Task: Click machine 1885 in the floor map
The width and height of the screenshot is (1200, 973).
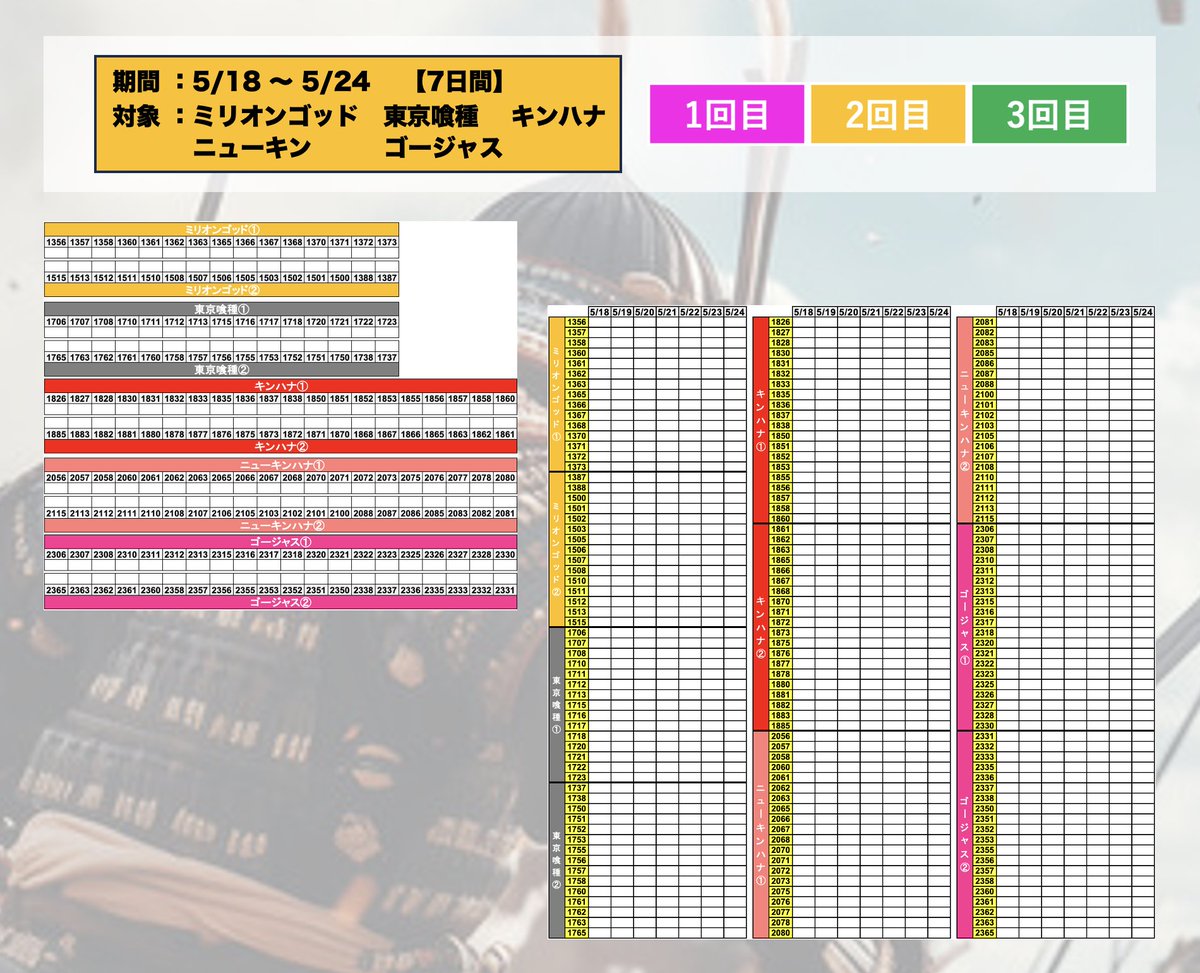Action: click(56, 434)
